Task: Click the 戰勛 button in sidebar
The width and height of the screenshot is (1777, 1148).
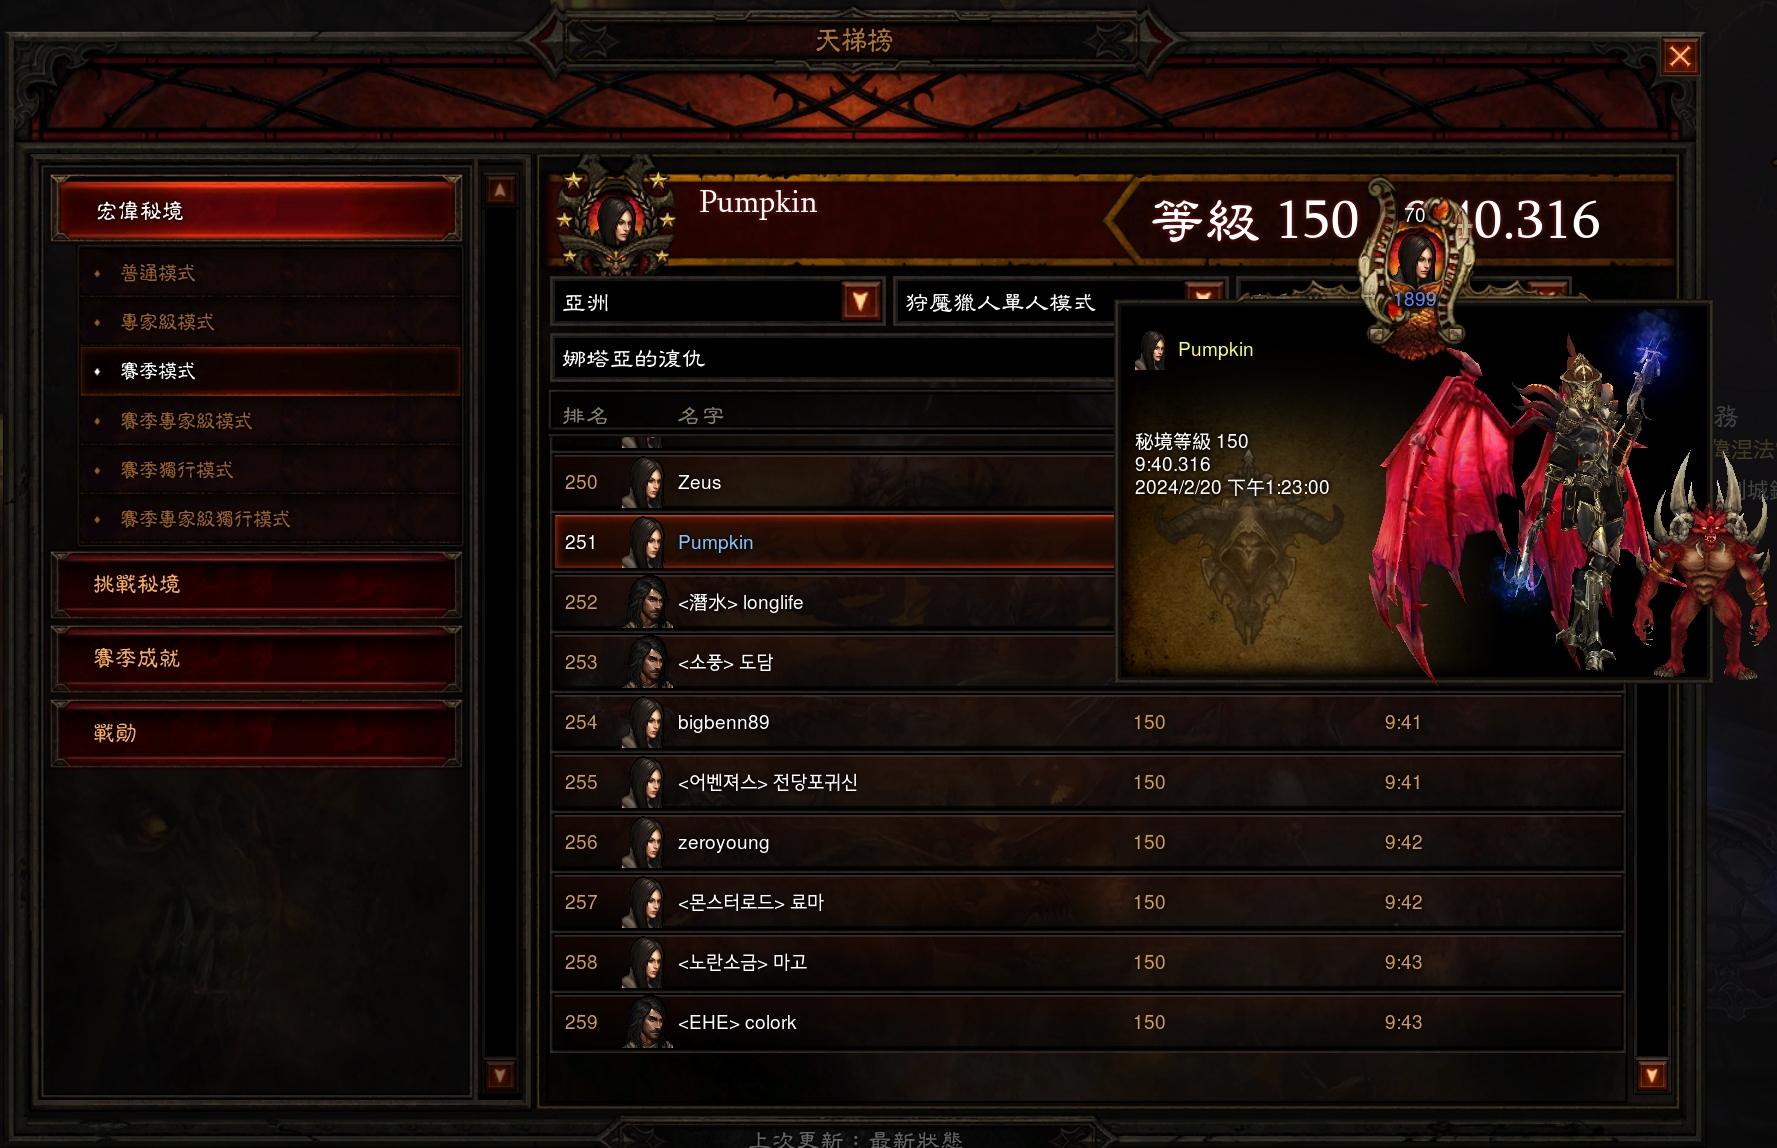Action: point(256,733)
